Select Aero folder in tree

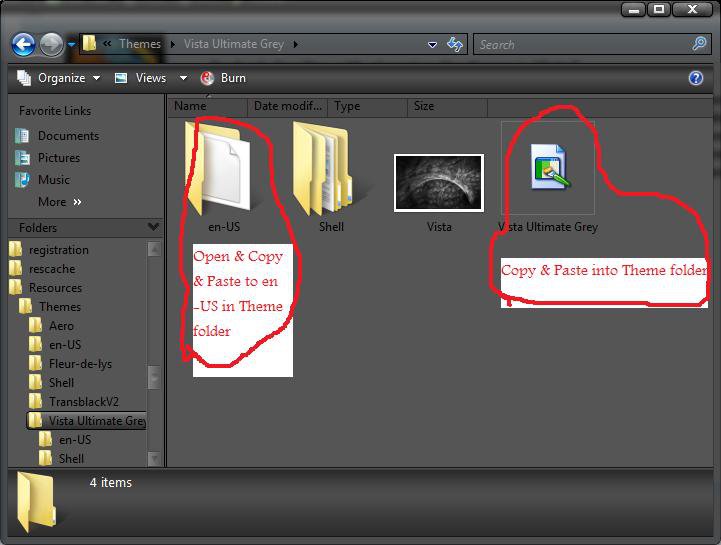click(61, 326)
